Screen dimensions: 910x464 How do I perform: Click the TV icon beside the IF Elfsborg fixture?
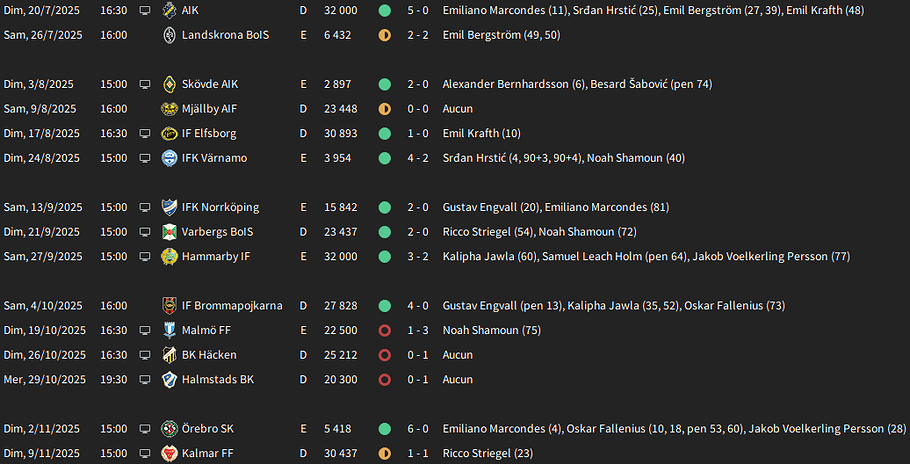coord(145,133)
